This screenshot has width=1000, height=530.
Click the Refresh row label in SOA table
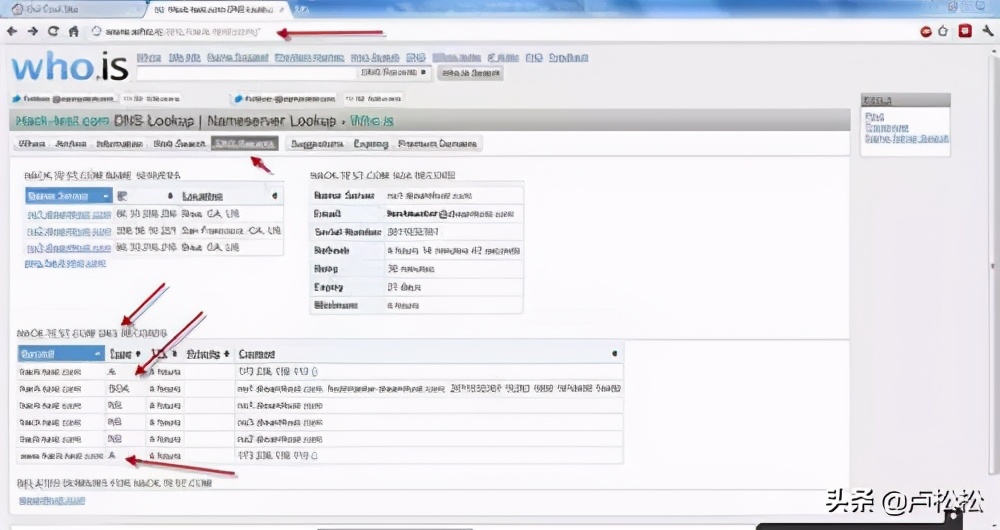332,251
